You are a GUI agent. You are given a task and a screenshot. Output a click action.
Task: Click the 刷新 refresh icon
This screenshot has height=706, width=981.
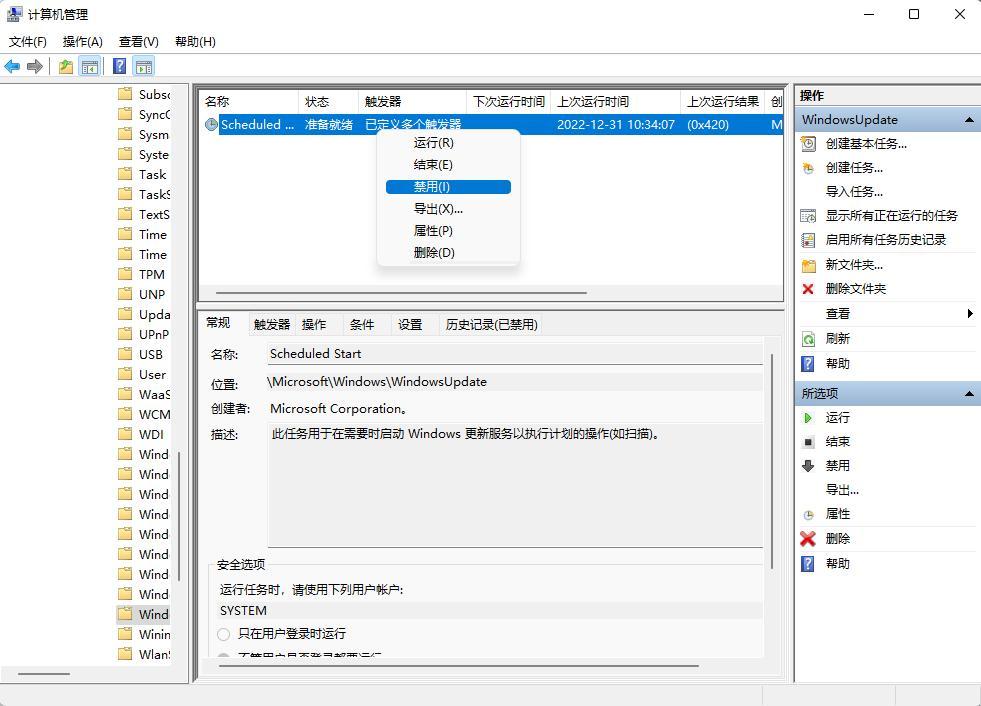click(808, 339)
